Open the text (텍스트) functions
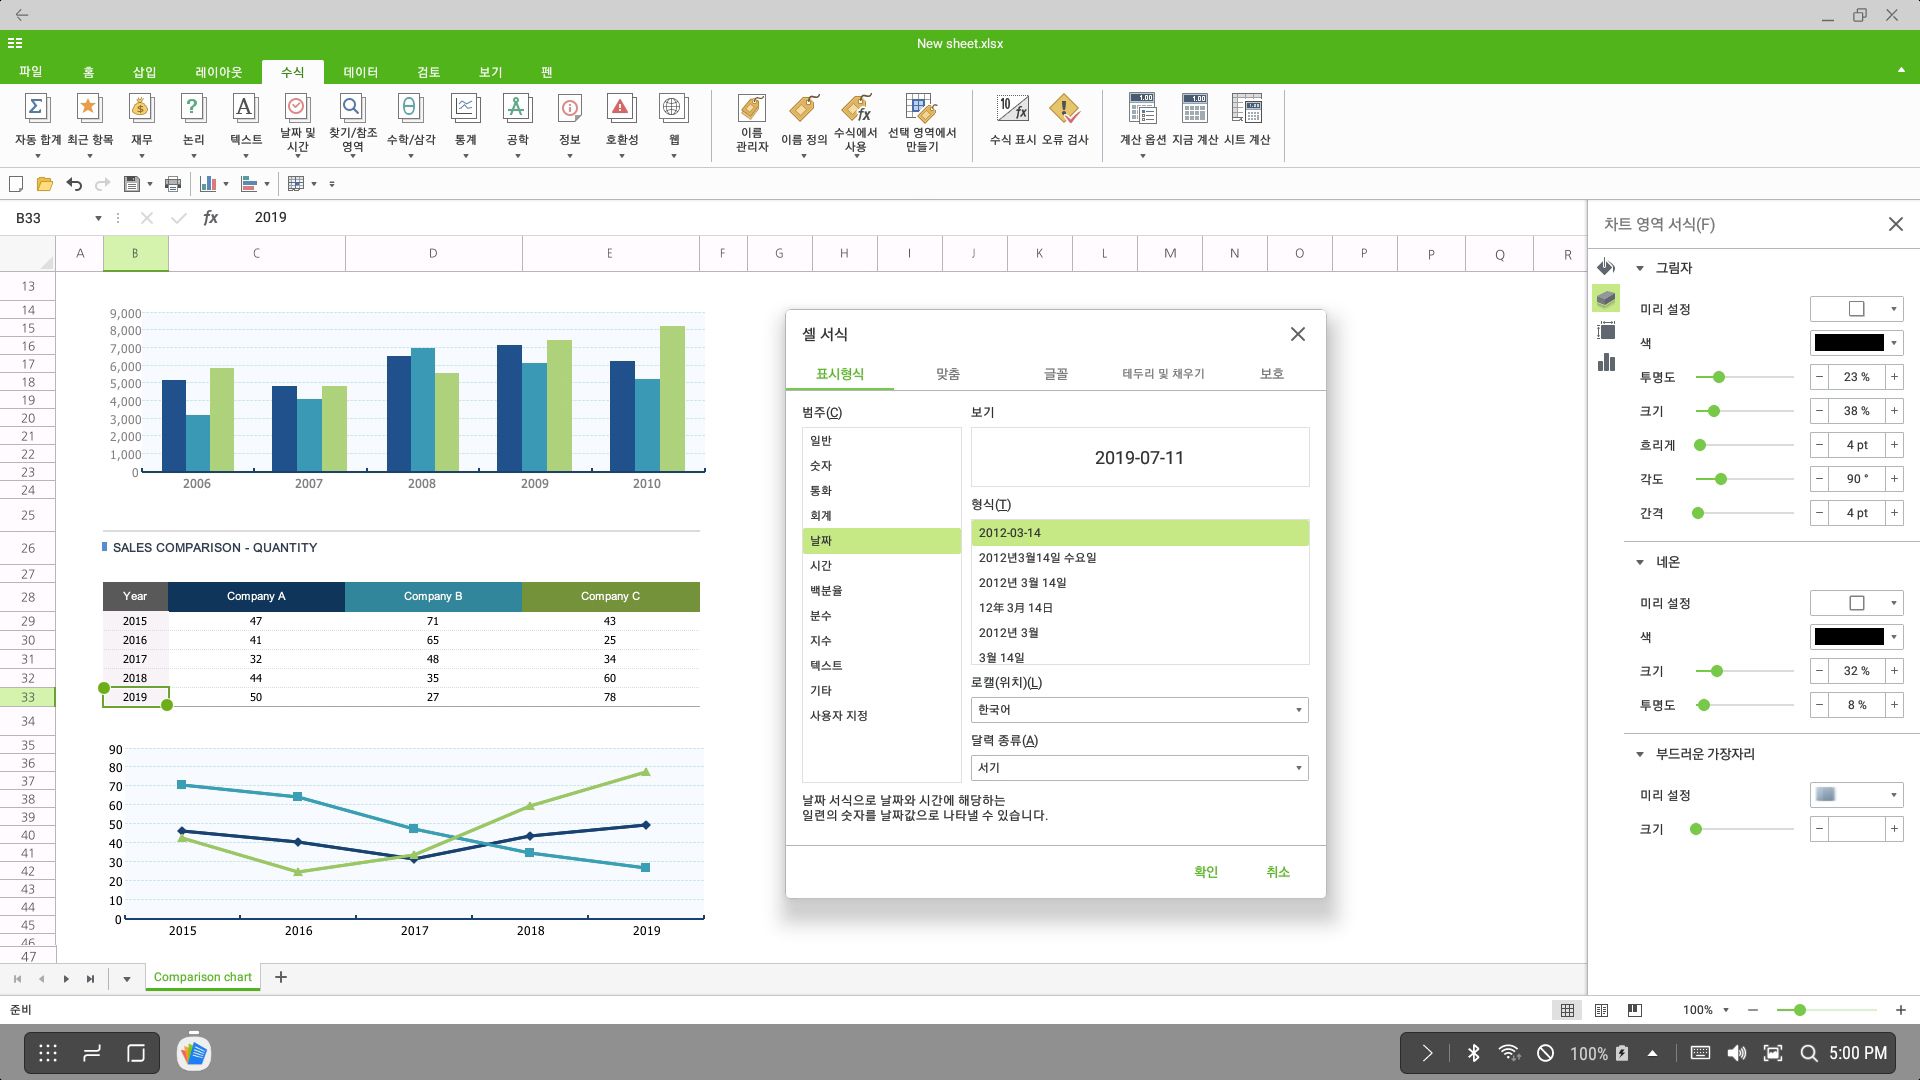This screenshot has height=1080, width=1920. [x=245, y=123]
